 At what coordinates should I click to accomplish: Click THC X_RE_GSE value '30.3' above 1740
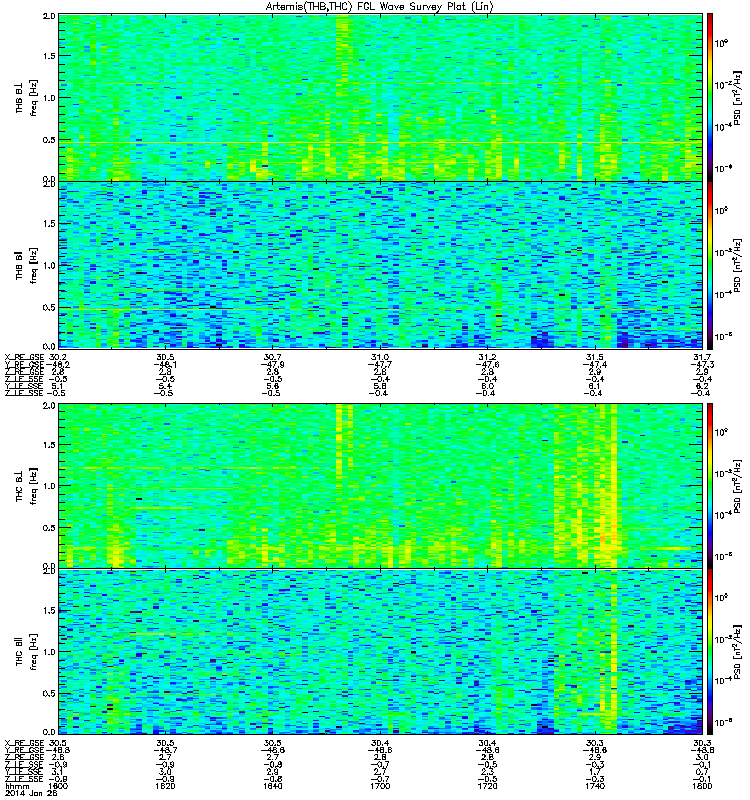[595, 743]
